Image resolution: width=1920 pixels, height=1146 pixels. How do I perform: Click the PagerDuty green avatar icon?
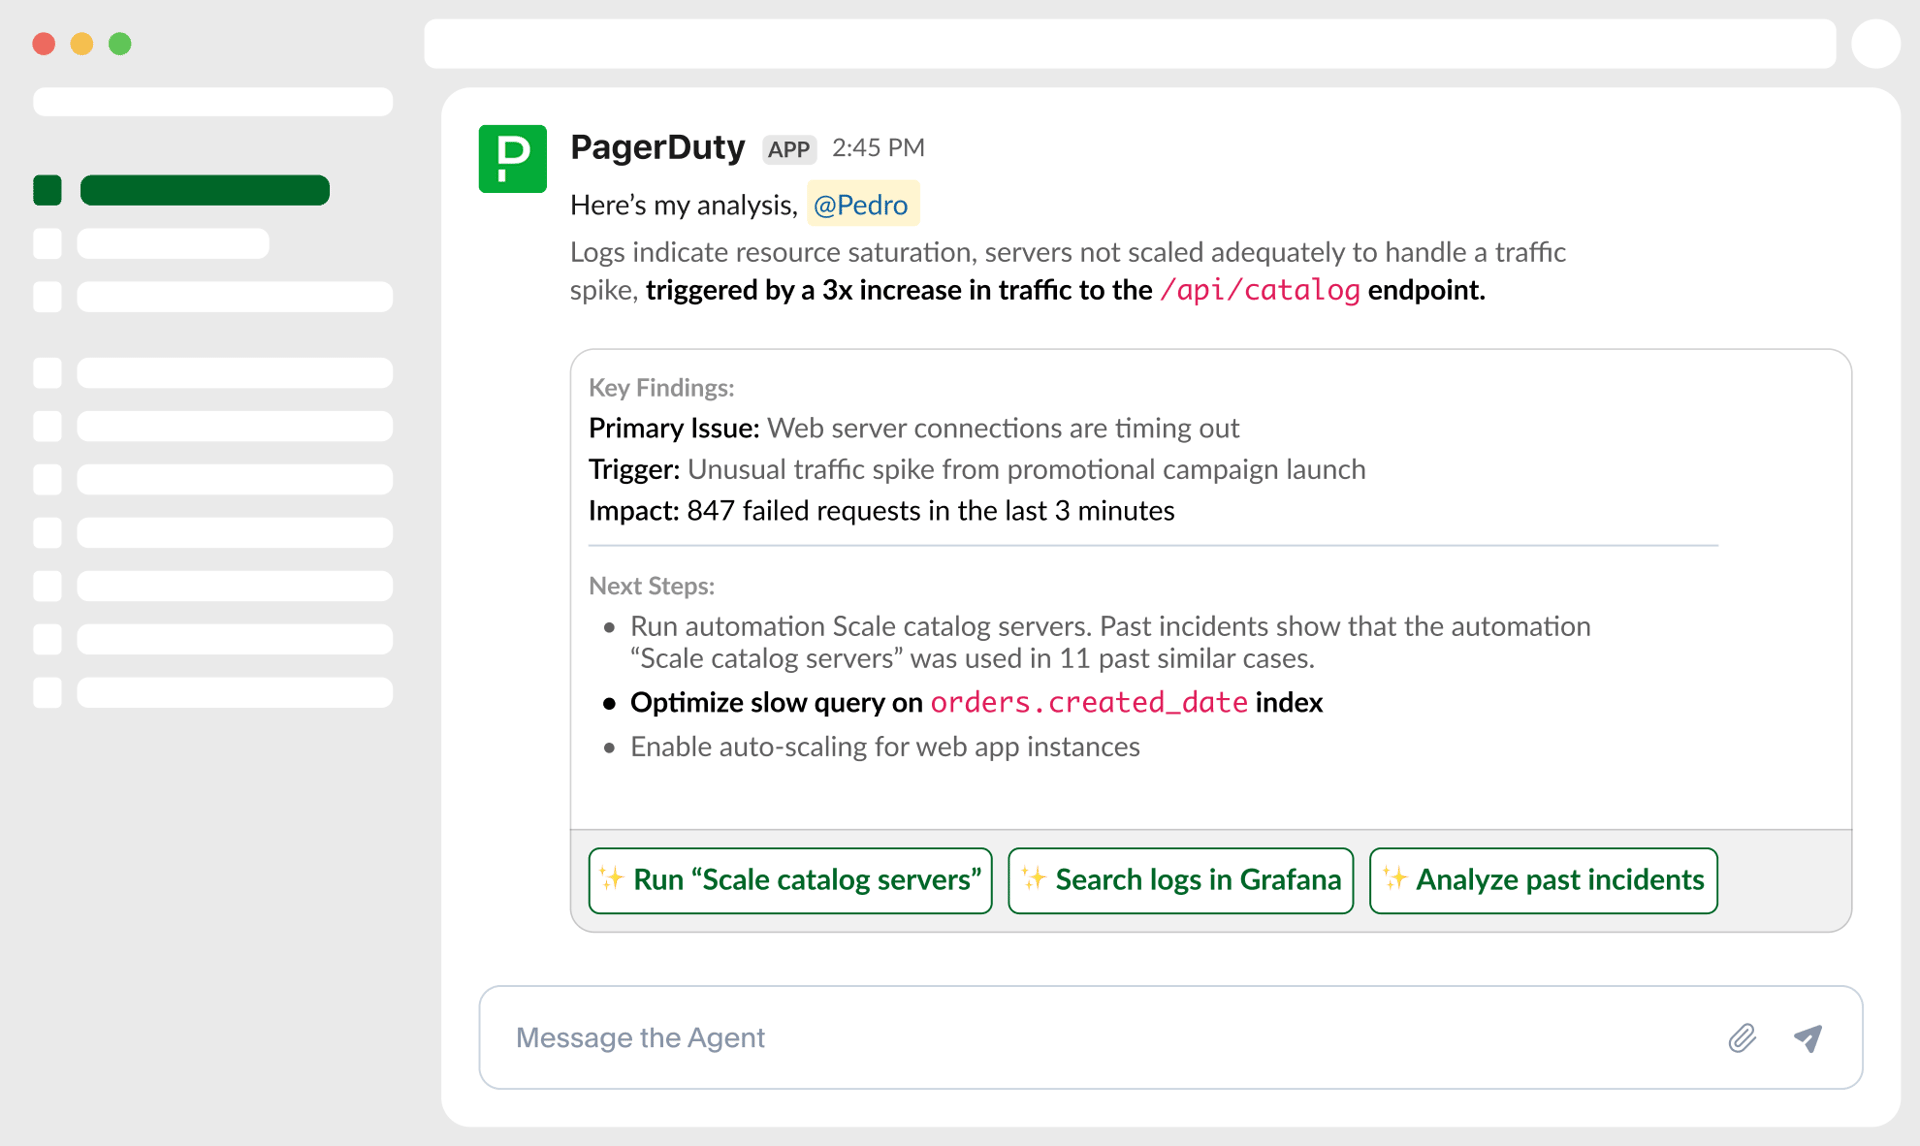512,158
